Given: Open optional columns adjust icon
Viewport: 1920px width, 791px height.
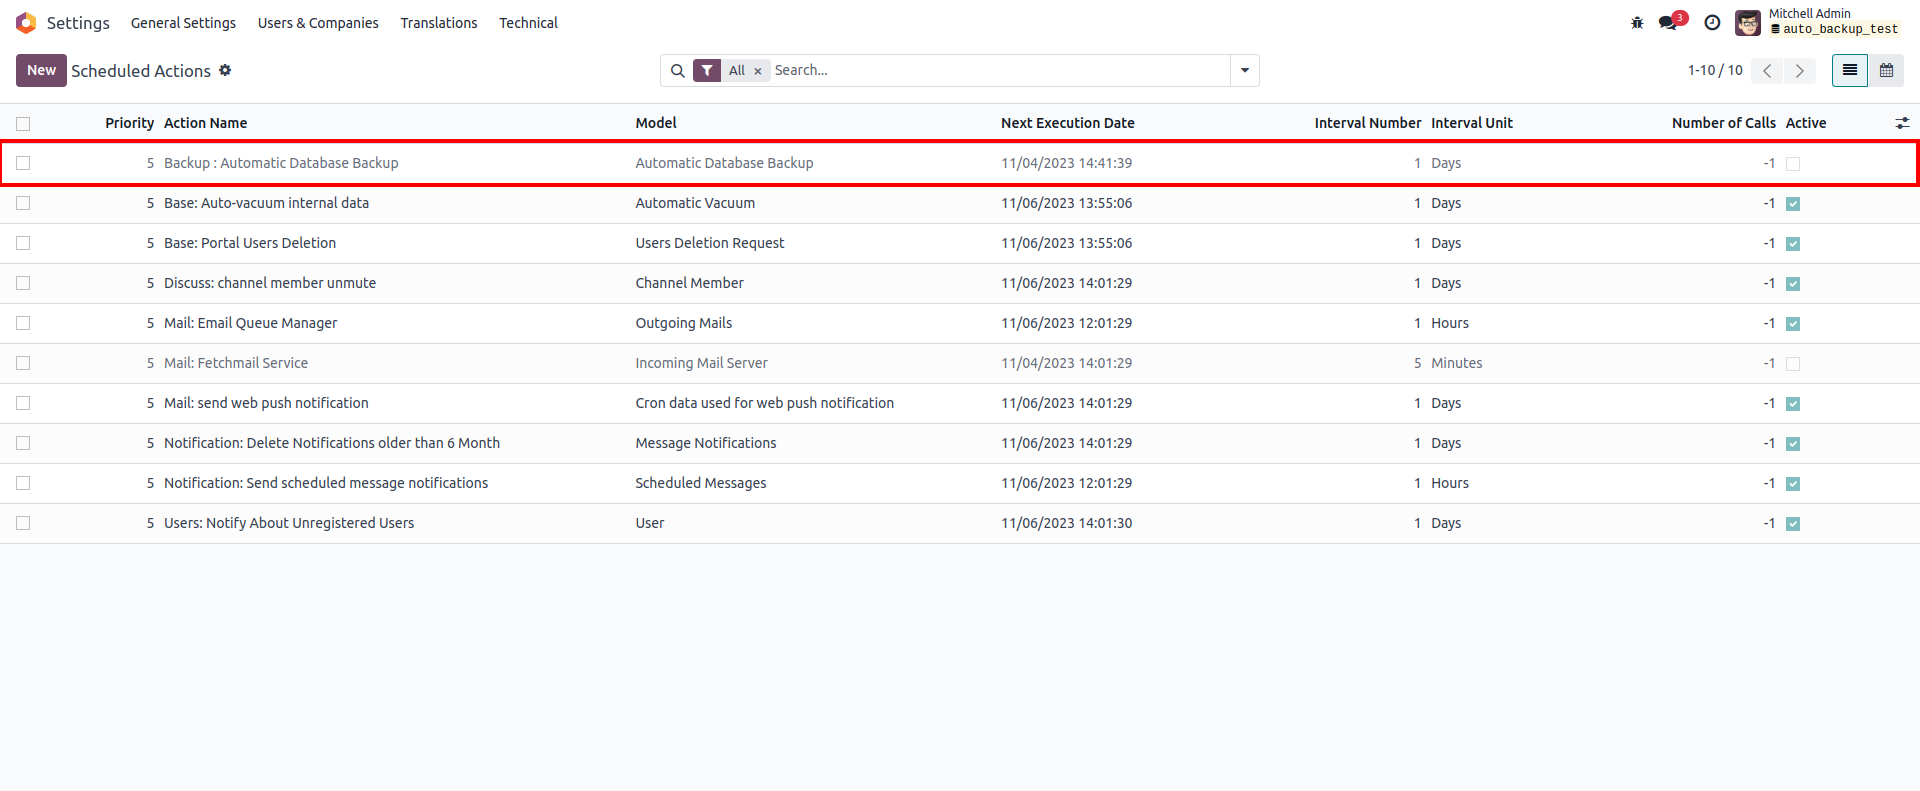Looking at the screenshot, I should click(1902, 123).
